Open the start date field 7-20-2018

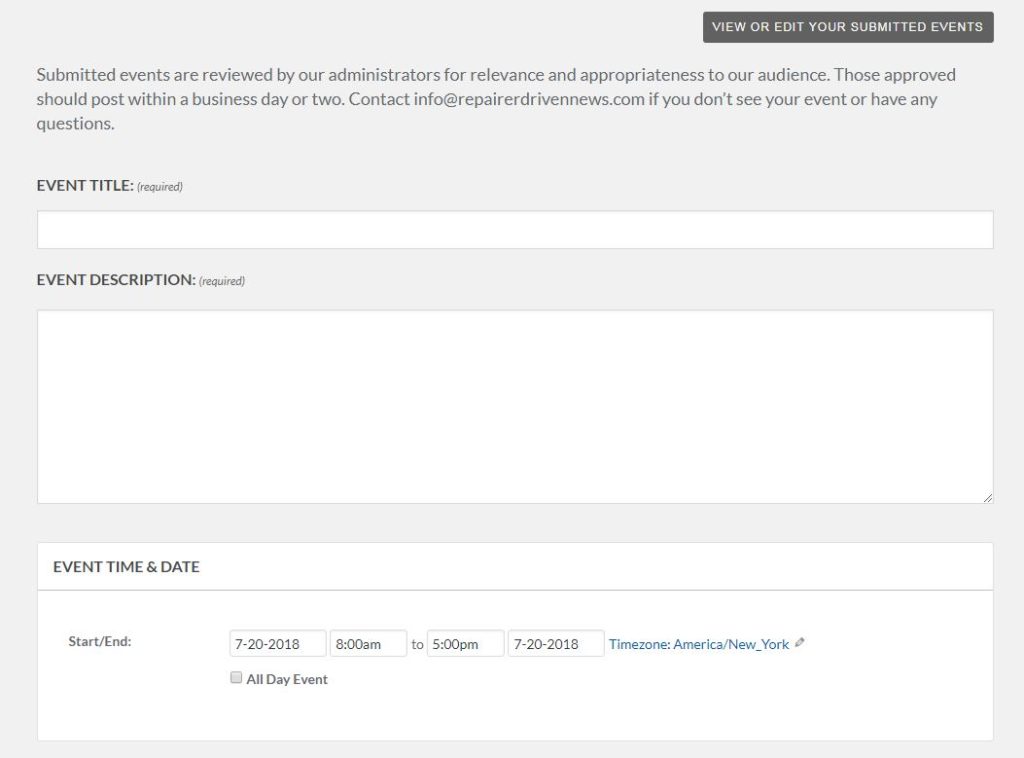coord(278,644)
